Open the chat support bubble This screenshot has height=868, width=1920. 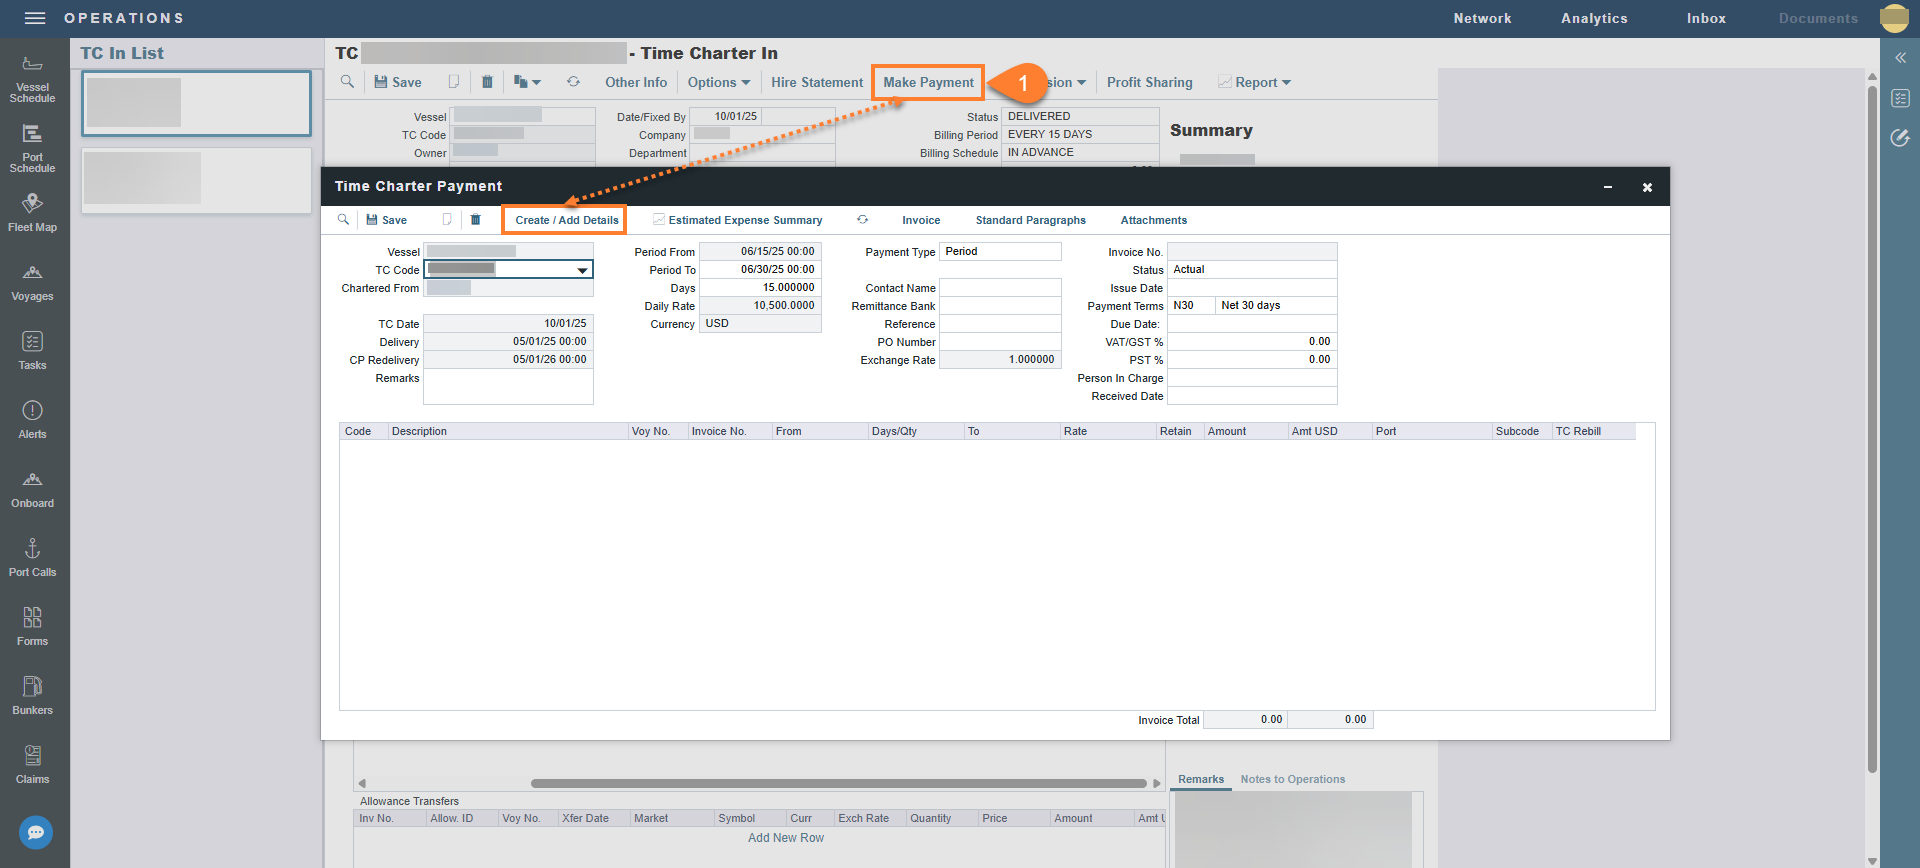36,832
